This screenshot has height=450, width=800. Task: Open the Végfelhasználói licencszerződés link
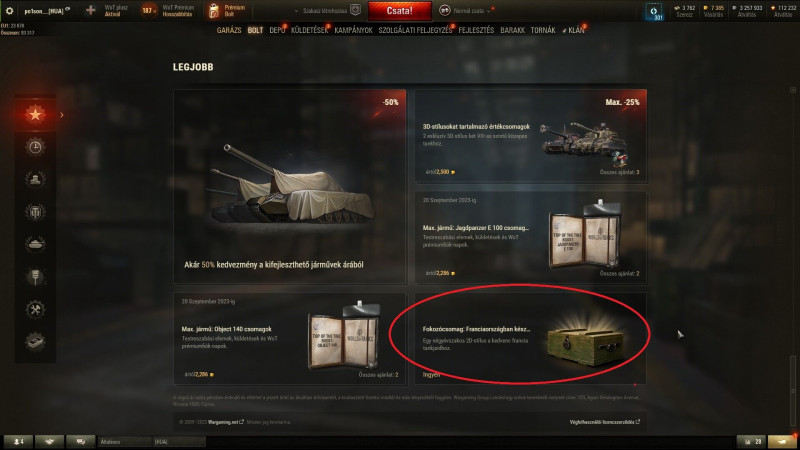click(604, 422)
